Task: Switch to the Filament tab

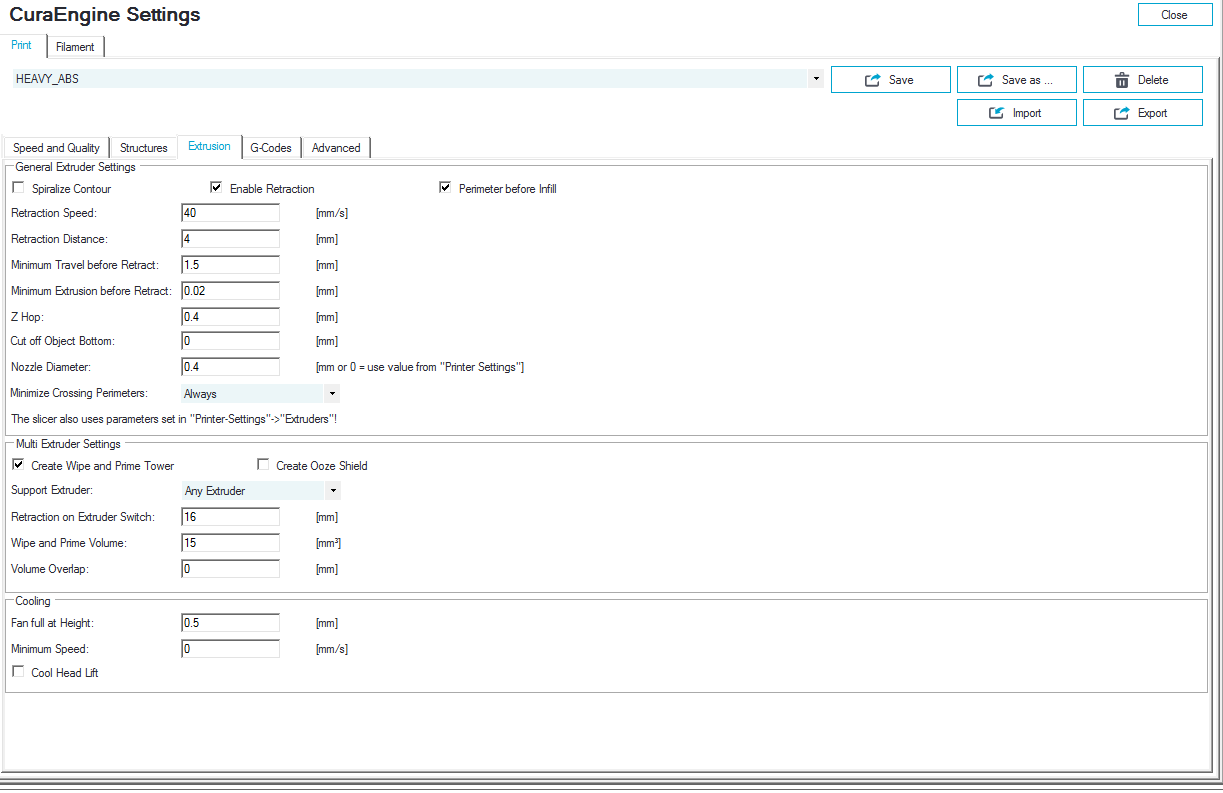Action: [75, 47]
